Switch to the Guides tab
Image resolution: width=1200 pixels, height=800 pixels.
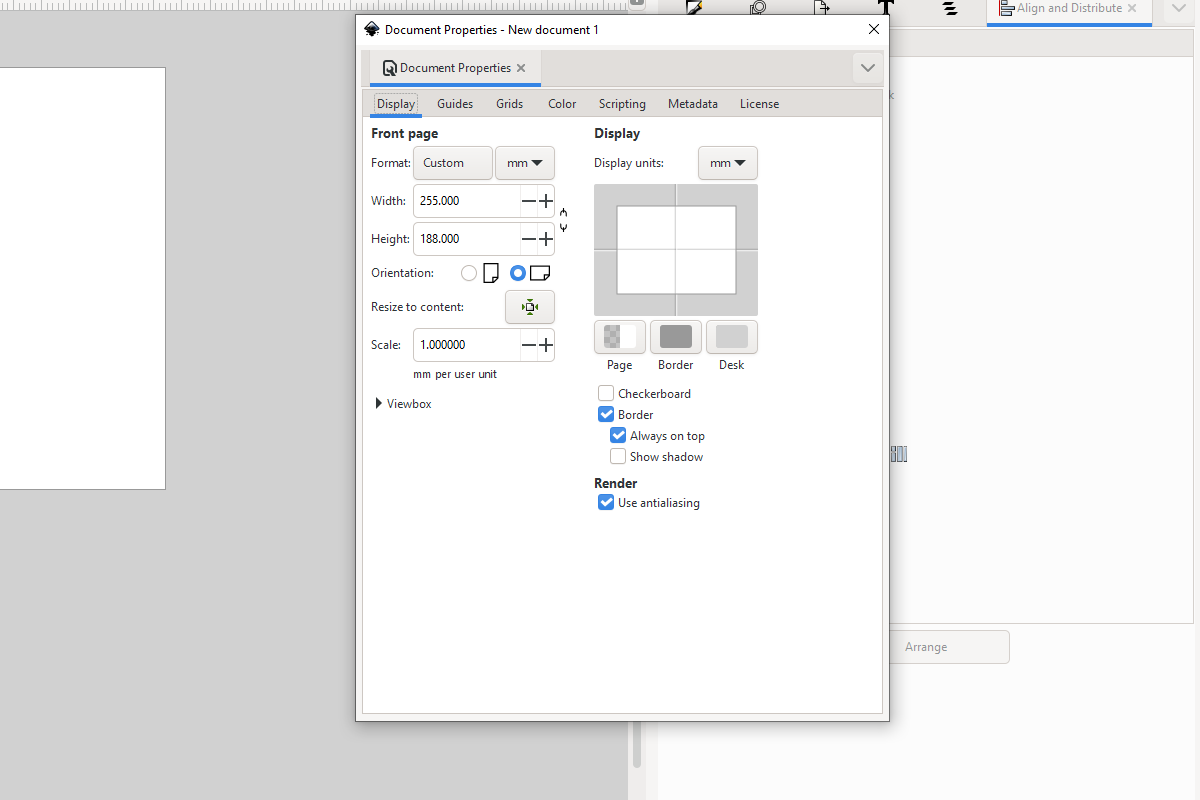tap(455, 103)
